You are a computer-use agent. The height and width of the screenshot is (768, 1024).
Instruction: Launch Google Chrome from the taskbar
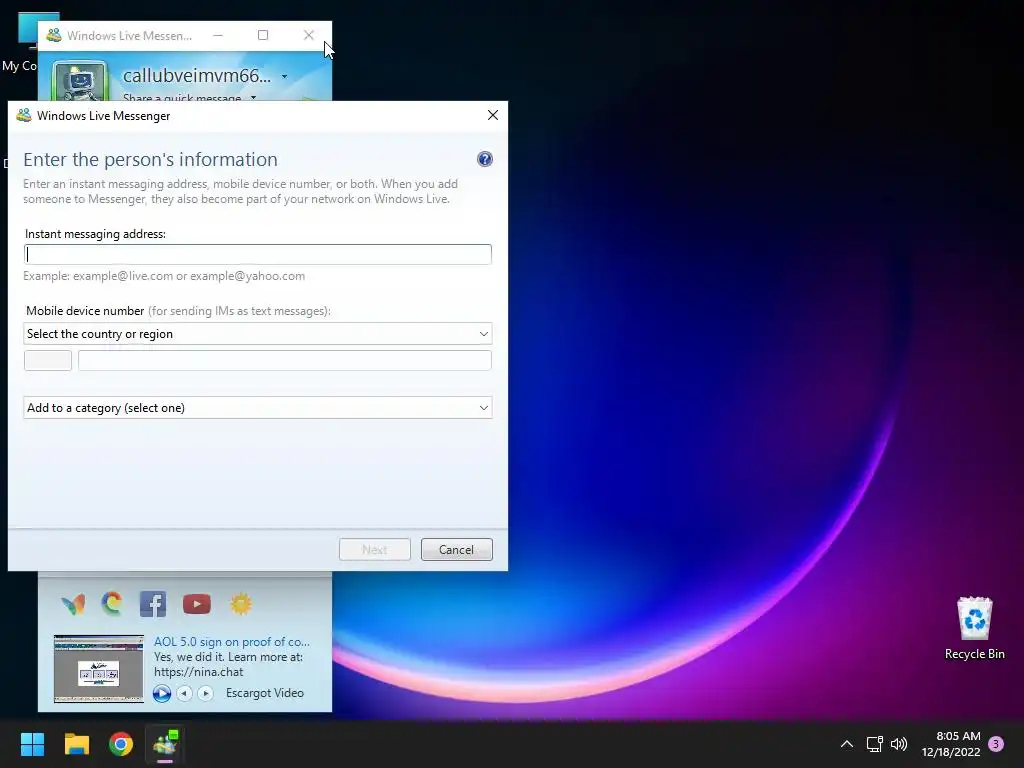(x=121, y=744)
